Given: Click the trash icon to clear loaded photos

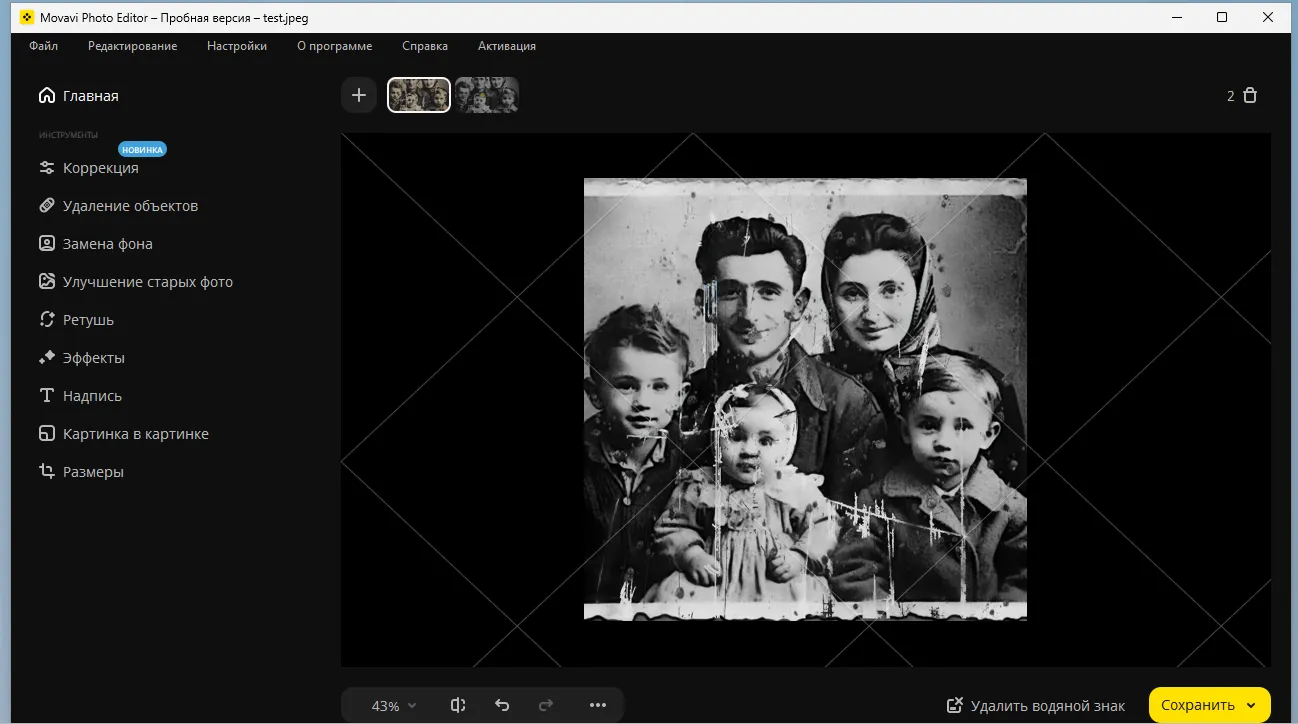Looking at the screenshot, I should pos(1250,95).
